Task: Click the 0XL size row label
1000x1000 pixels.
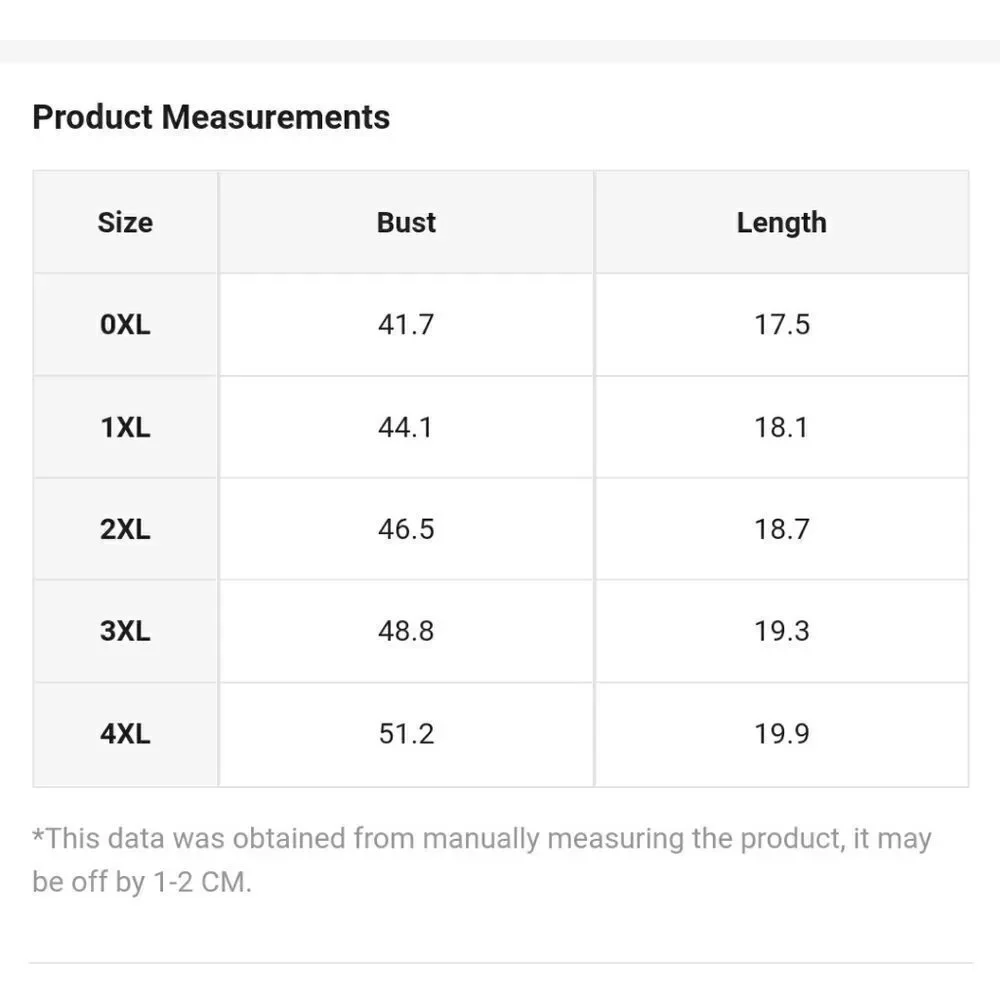Action: [125, 325]
